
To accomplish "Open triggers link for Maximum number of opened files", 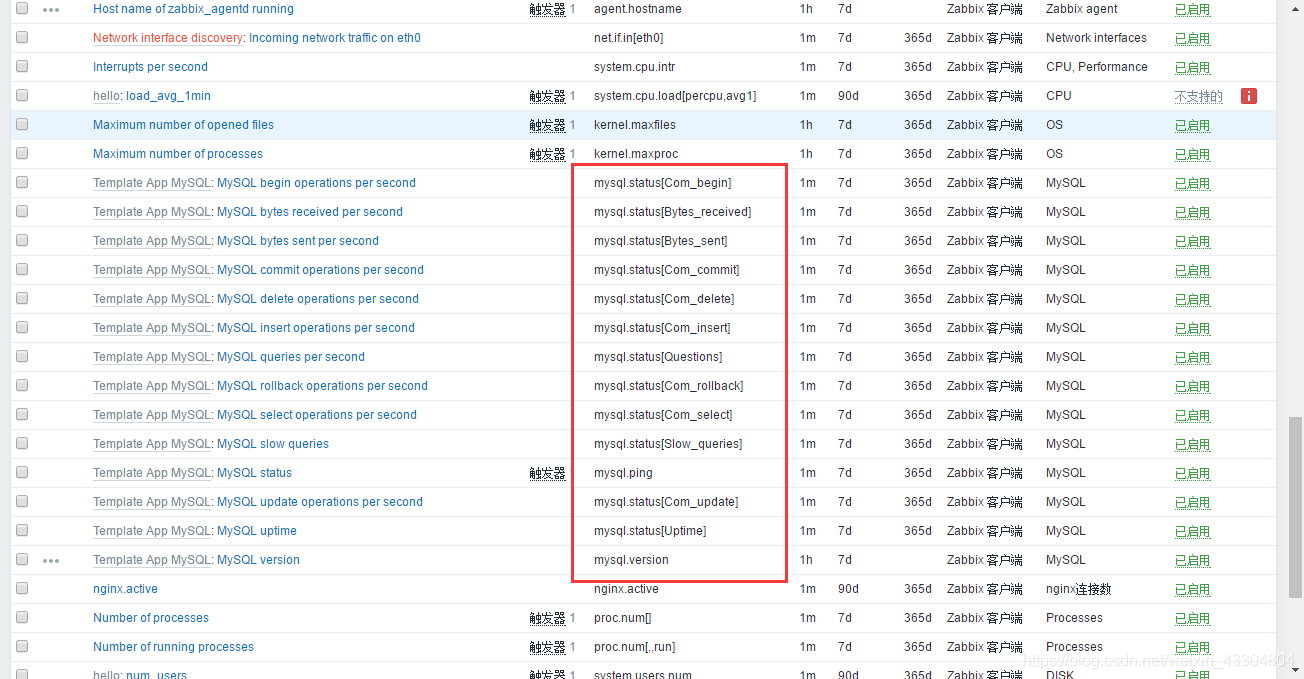I will click(x=548, y=125).
